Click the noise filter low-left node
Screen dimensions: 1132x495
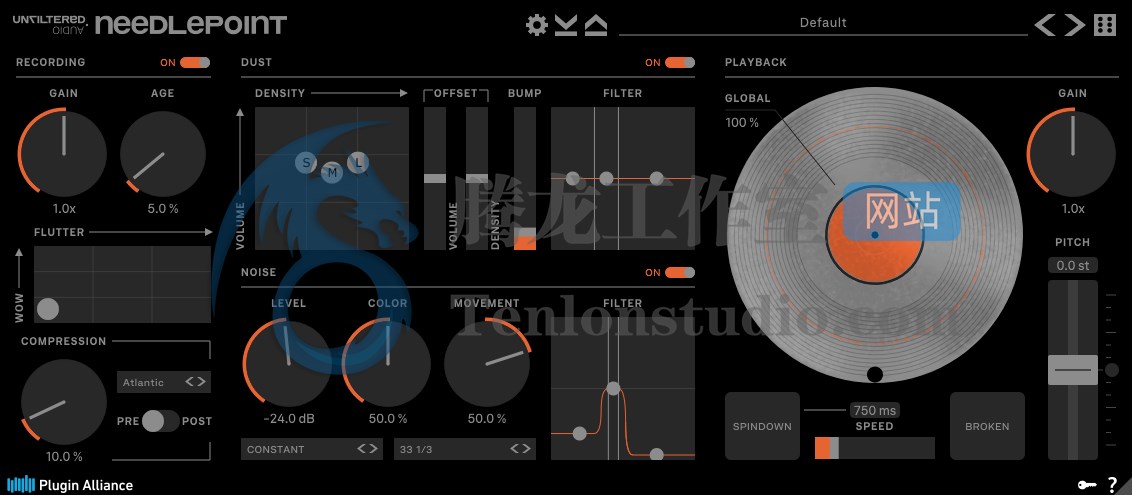(579, 433)
